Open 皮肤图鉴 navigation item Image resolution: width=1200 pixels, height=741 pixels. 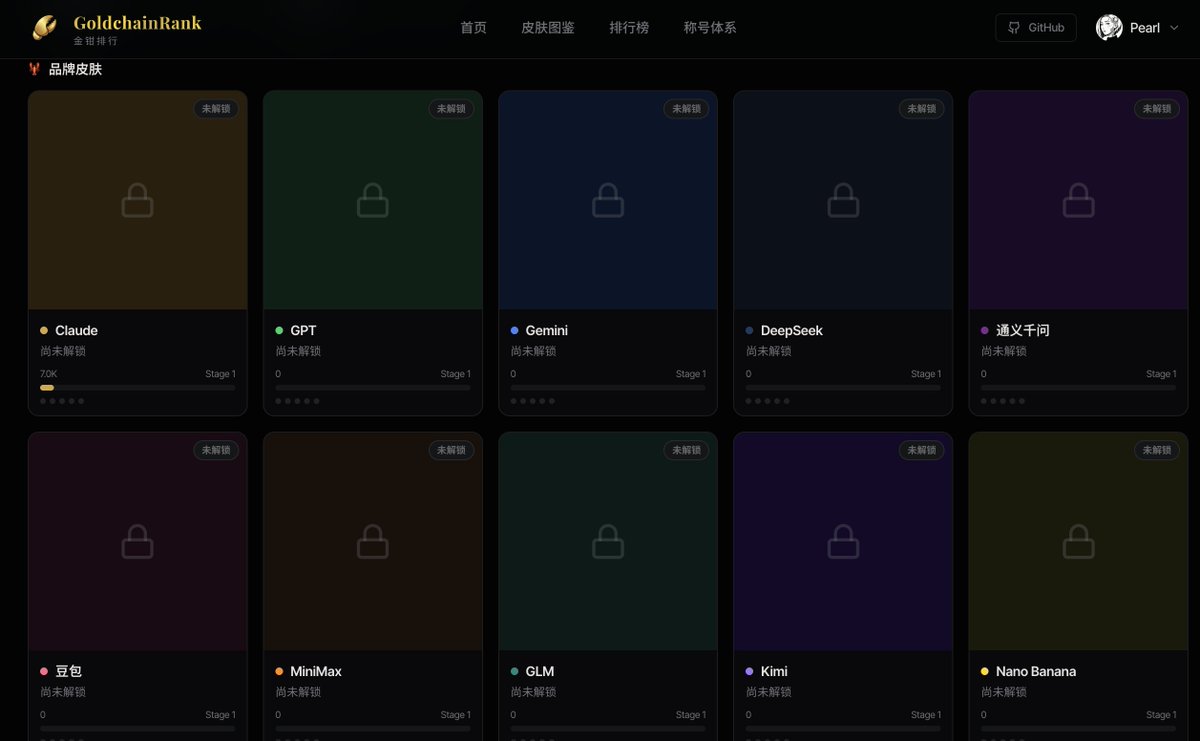tap(548, 28)
